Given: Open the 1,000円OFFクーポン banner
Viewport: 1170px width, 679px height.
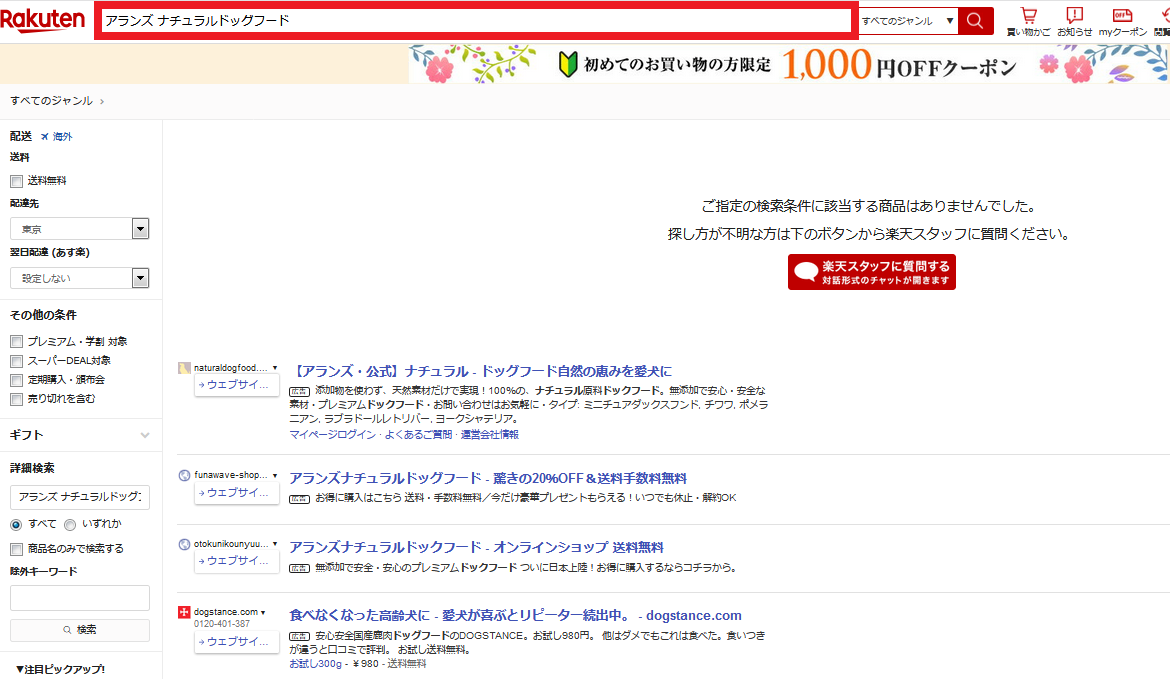Looking at the screenshot, I should pos(789,63).
